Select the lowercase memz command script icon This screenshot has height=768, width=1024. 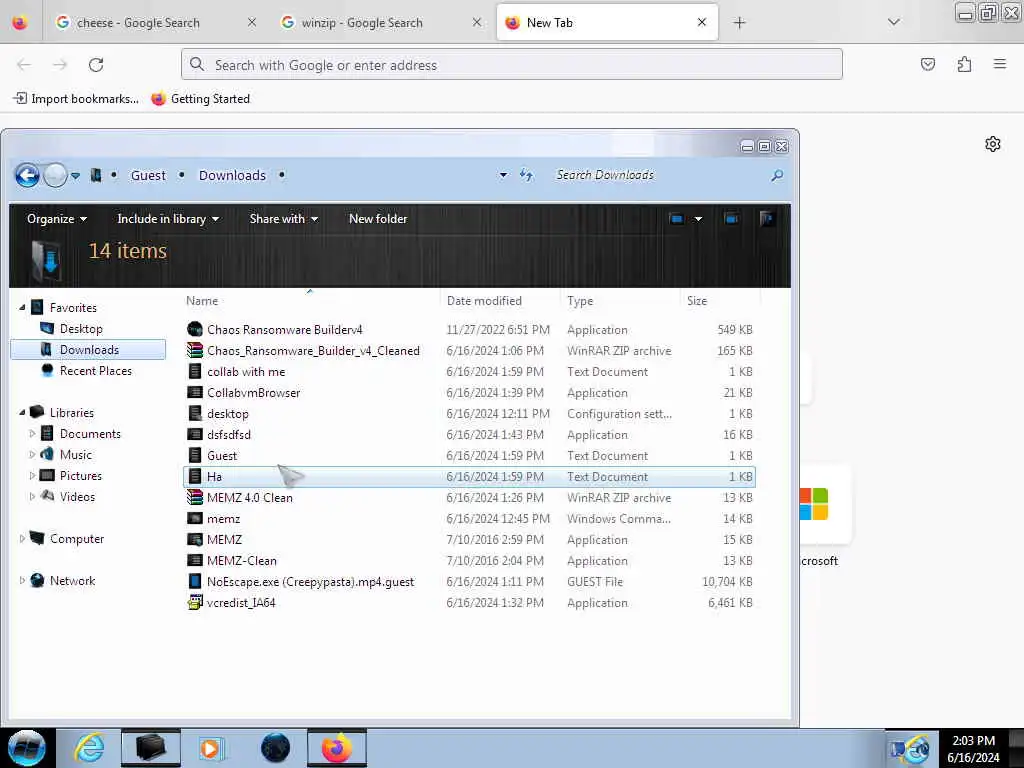(195, 519)
